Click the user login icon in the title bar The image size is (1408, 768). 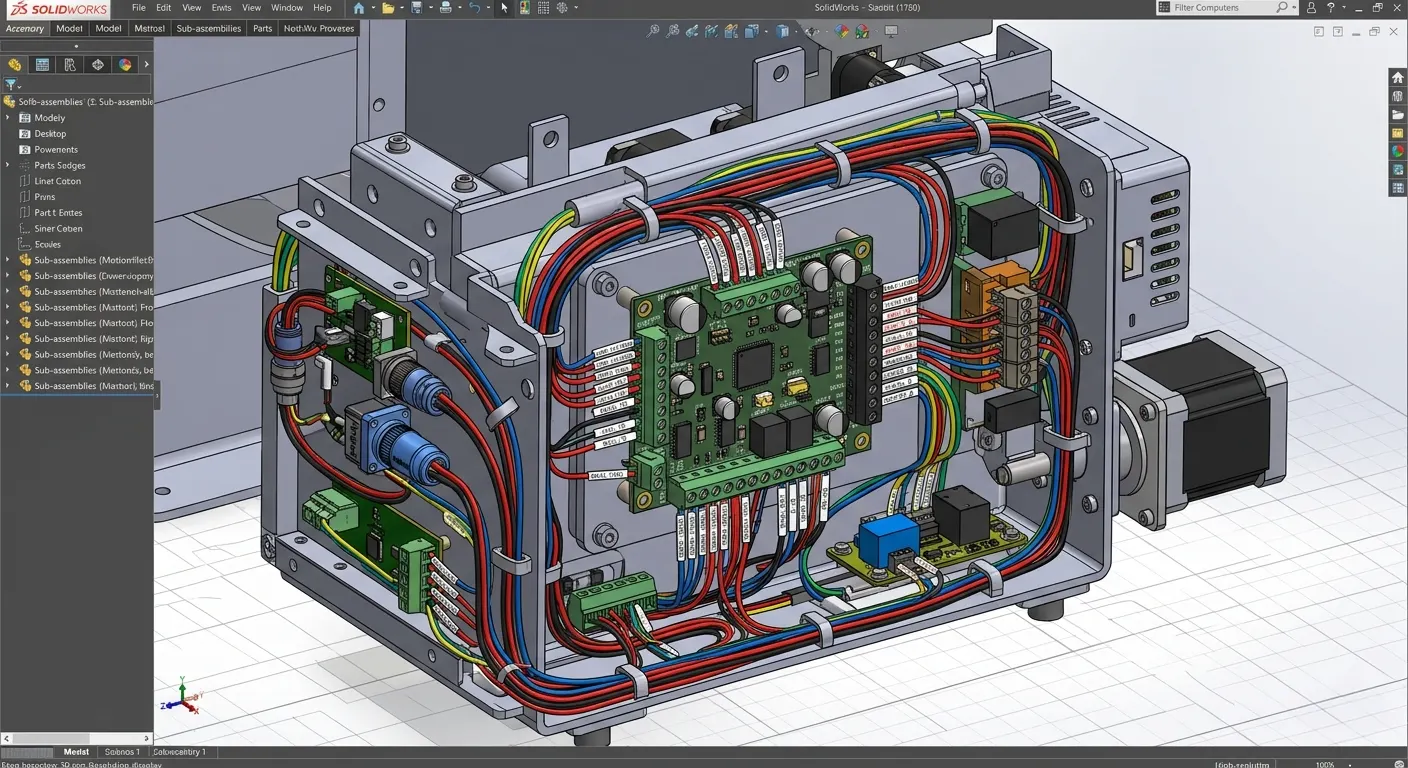point(1311,8)
